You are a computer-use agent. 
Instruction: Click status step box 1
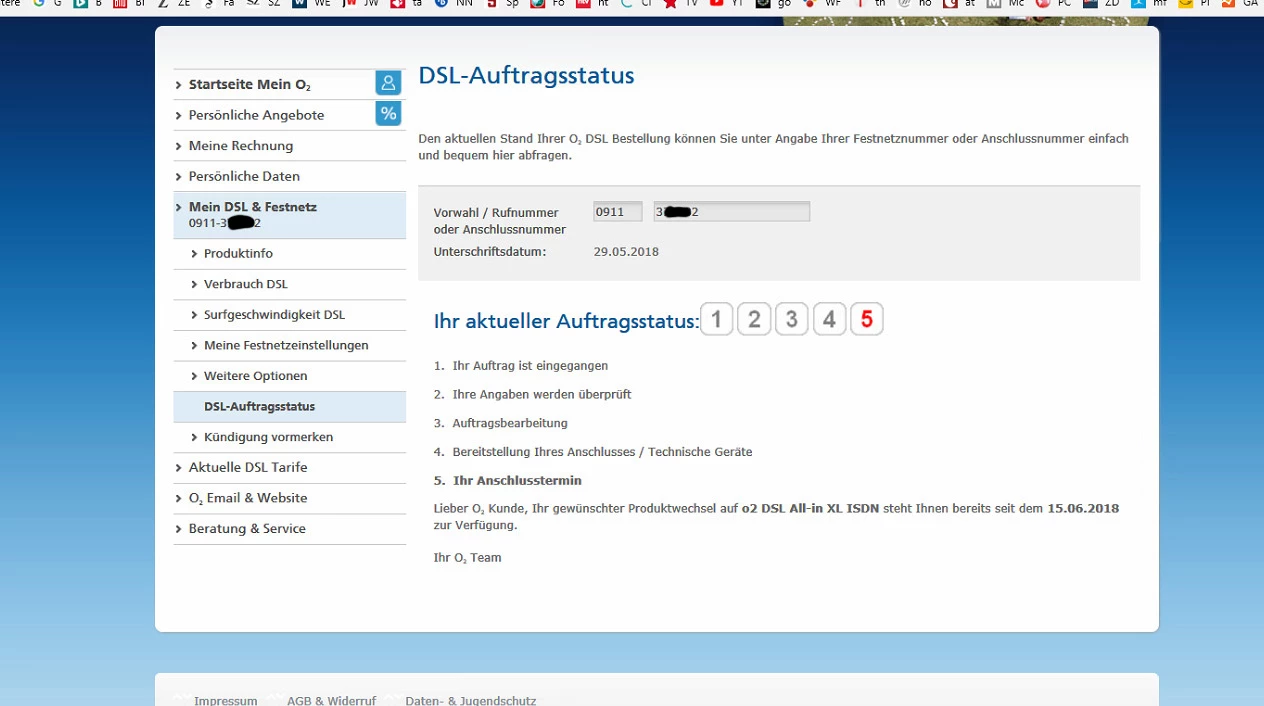(717, 319)
